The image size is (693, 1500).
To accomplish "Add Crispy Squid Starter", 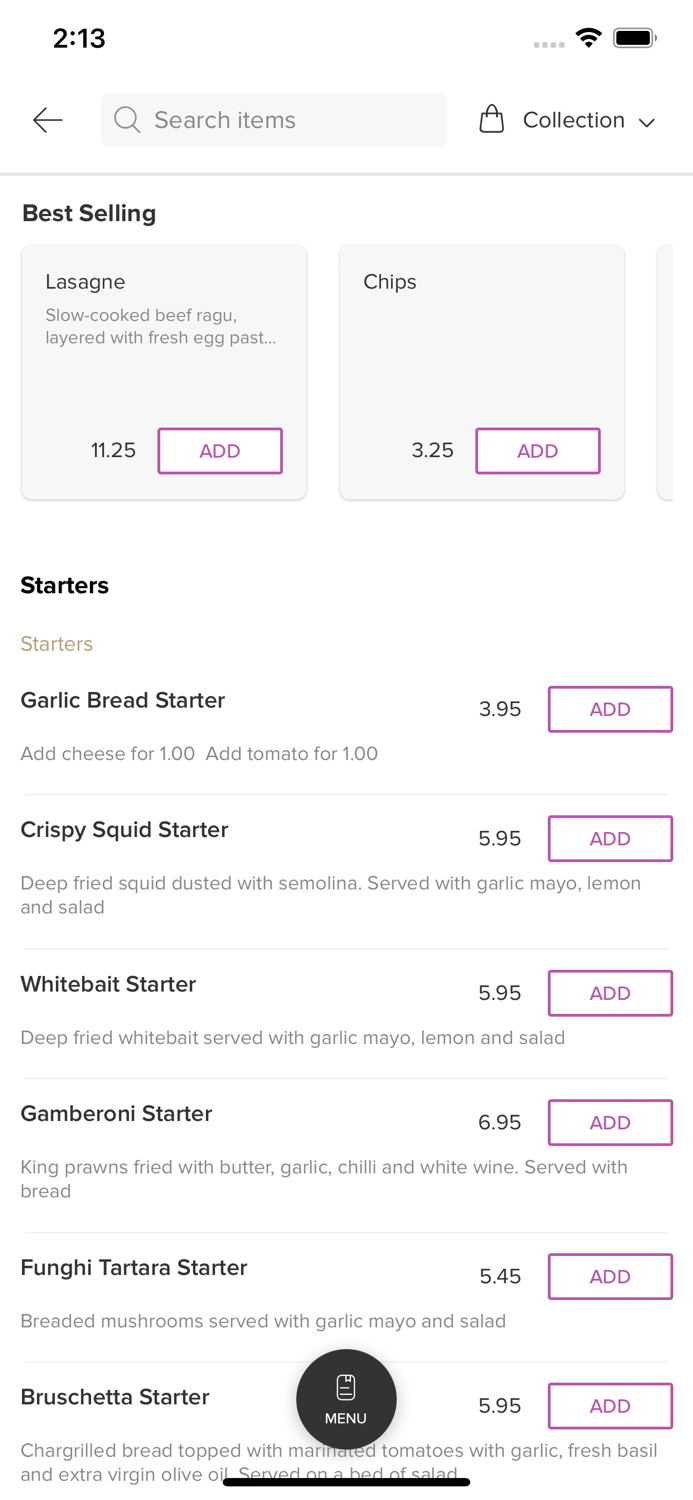I will [609, 838].
